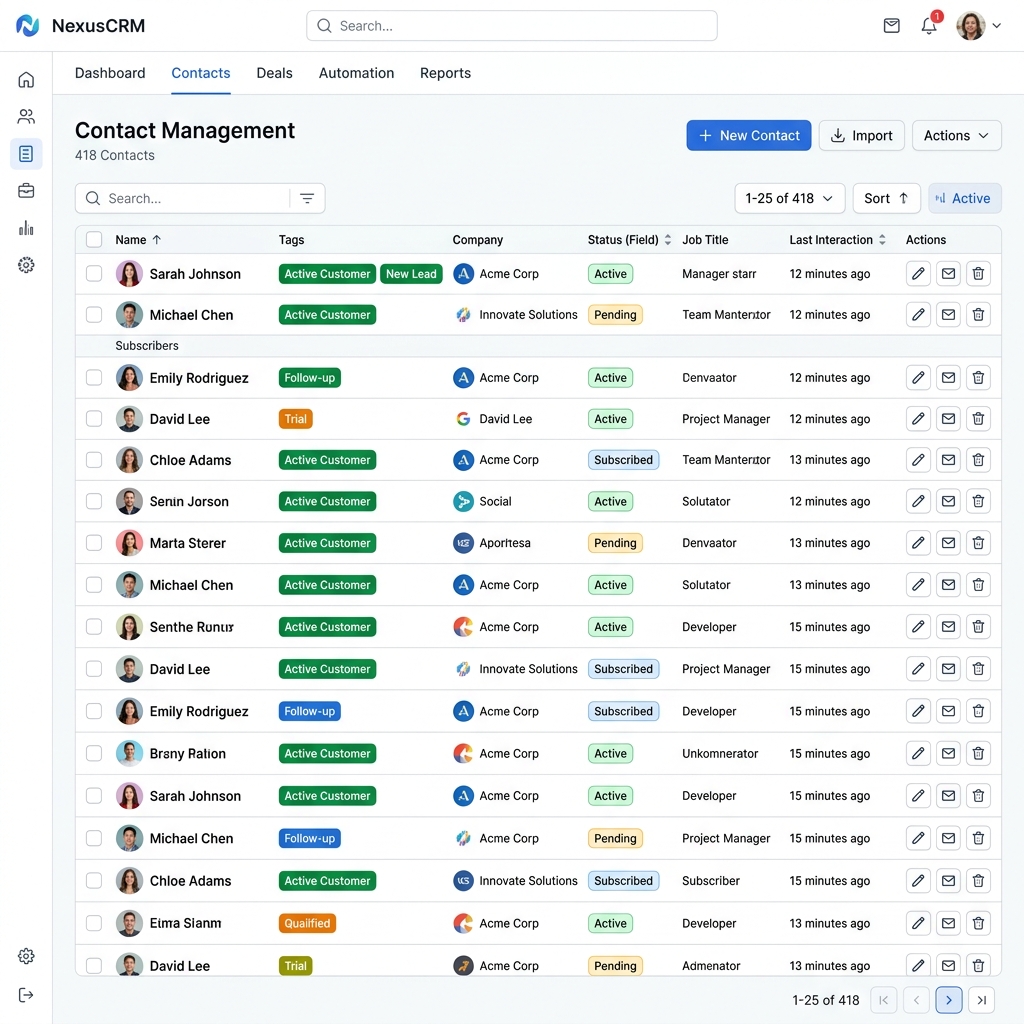Image resolution: width=1024 pixels, height=1024 pixels.
Task: Select the Senin Jorson row checkbox
Action: pyautogui.click(x=94, y=501)
